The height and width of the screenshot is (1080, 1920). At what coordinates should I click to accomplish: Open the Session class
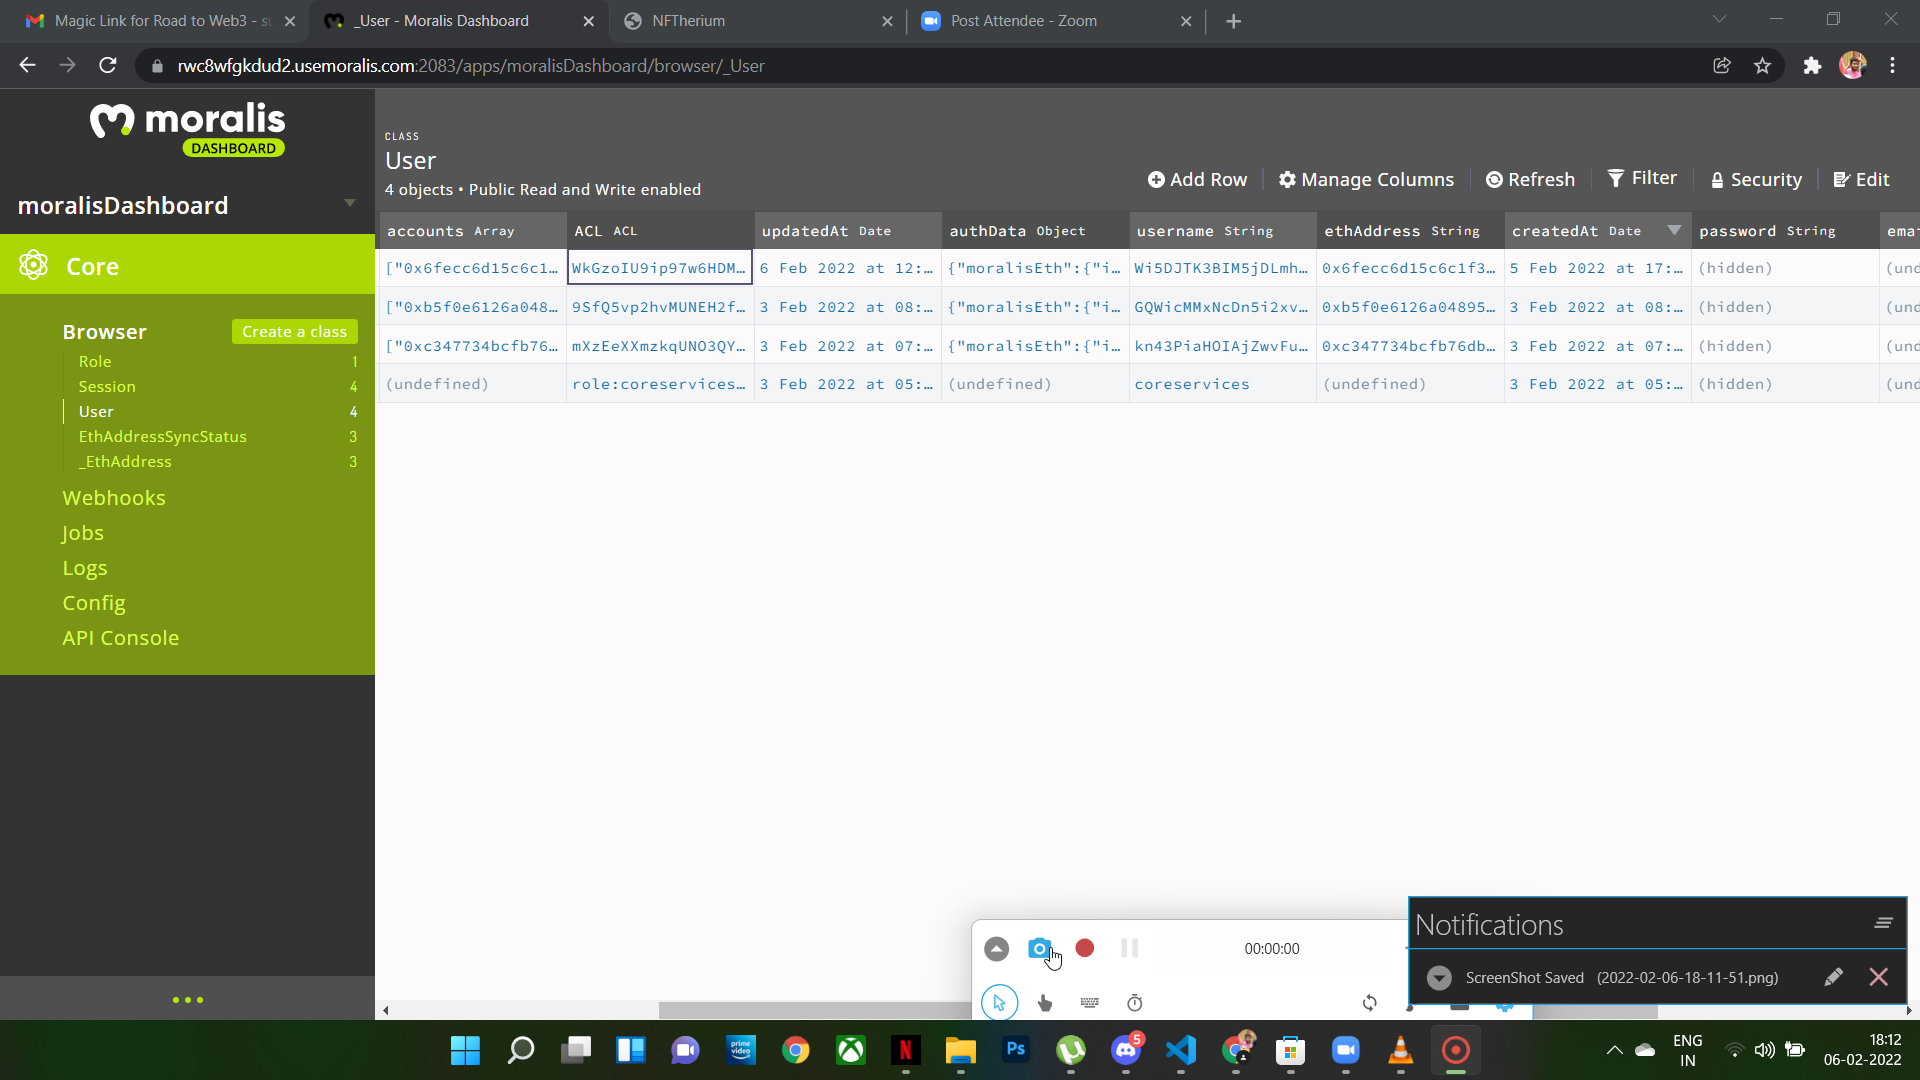[107, 387]
